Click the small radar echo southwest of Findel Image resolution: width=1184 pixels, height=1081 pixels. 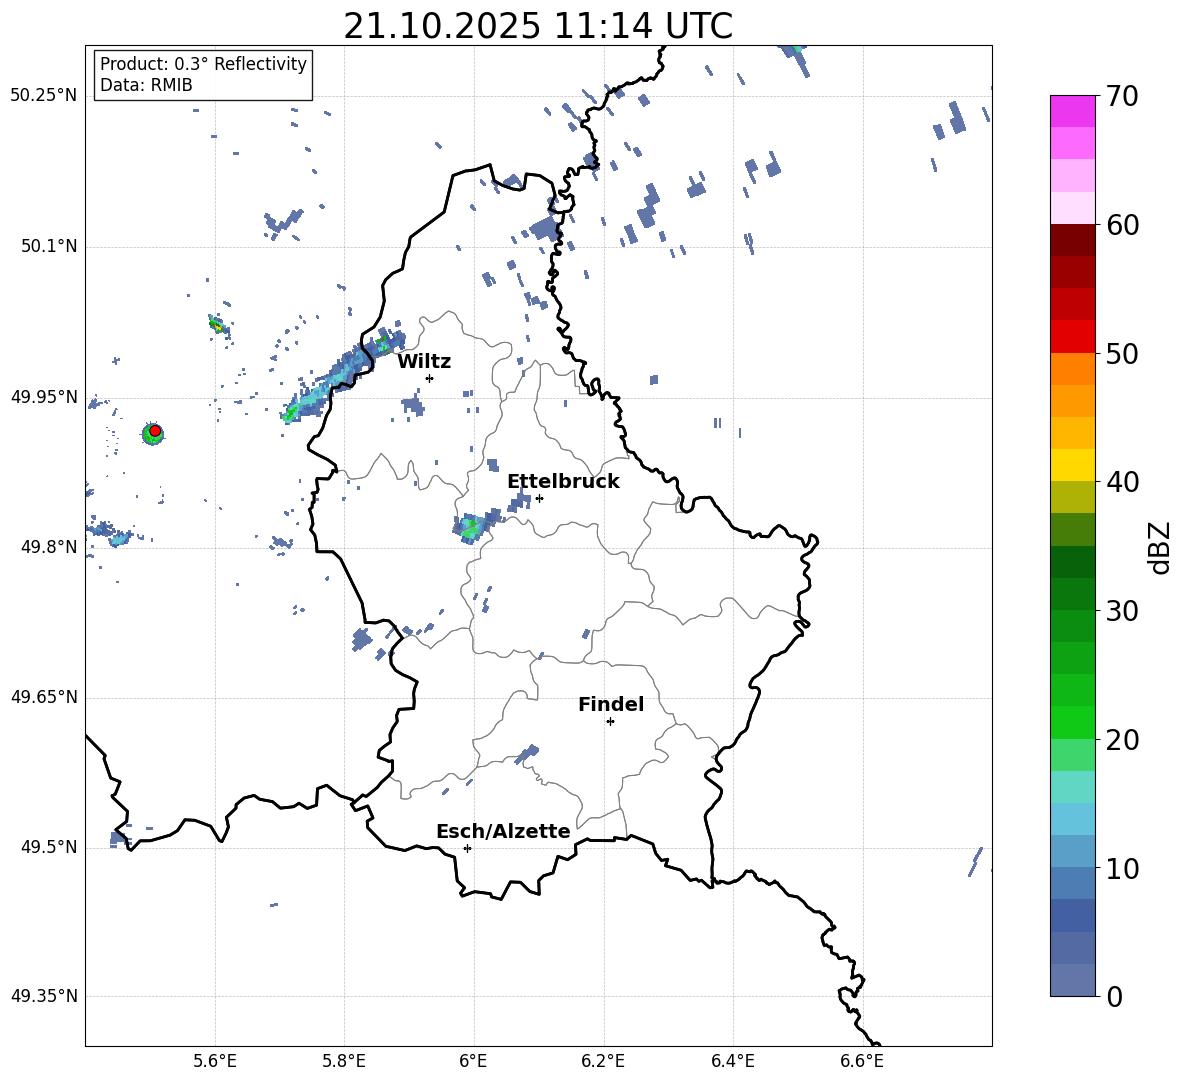[x=527, y=753]
